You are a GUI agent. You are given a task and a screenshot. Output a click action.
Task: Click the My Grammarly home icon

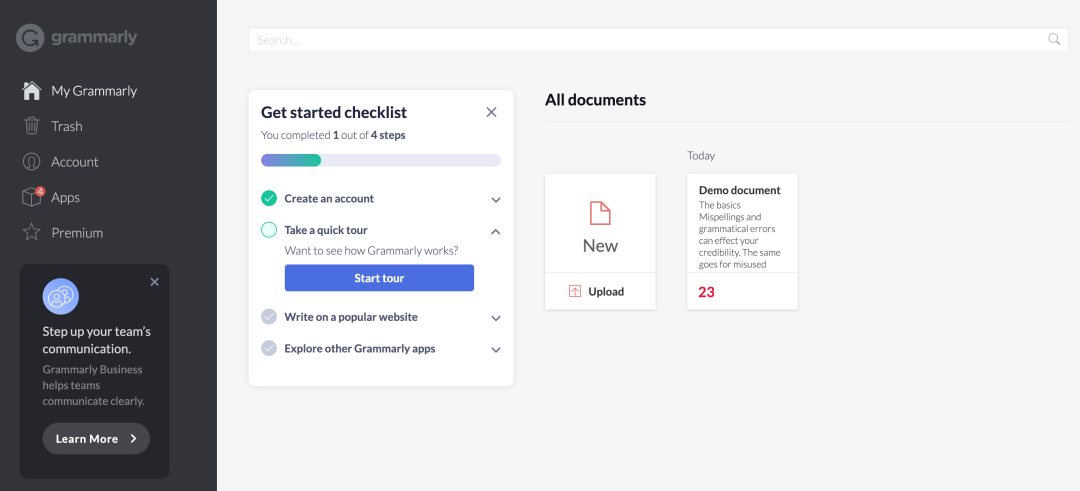click(x=32, y=91)
